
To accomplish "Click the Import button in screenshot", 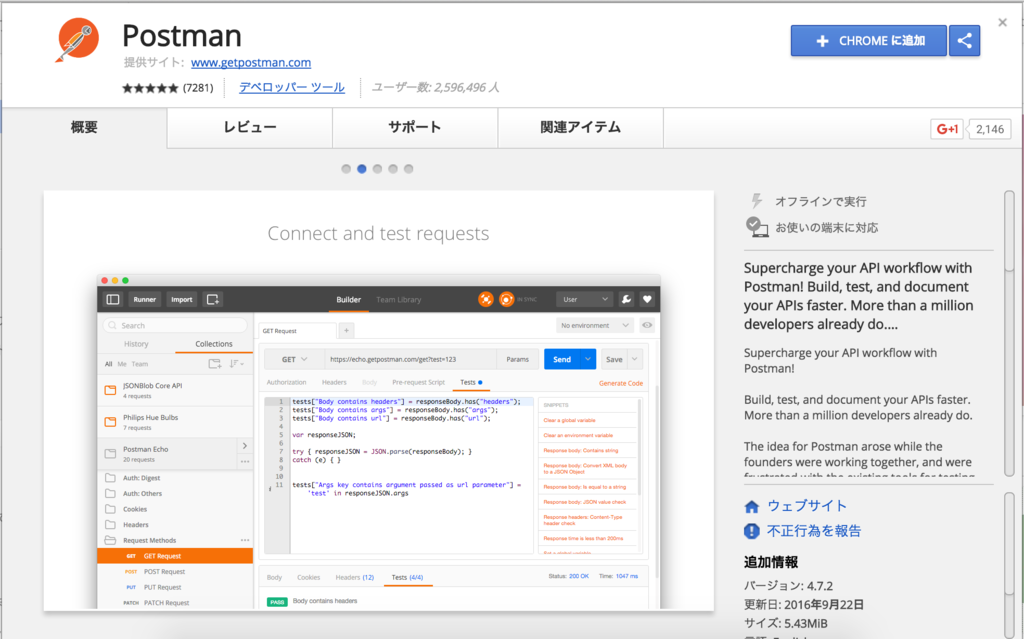I will coord(182,299).
